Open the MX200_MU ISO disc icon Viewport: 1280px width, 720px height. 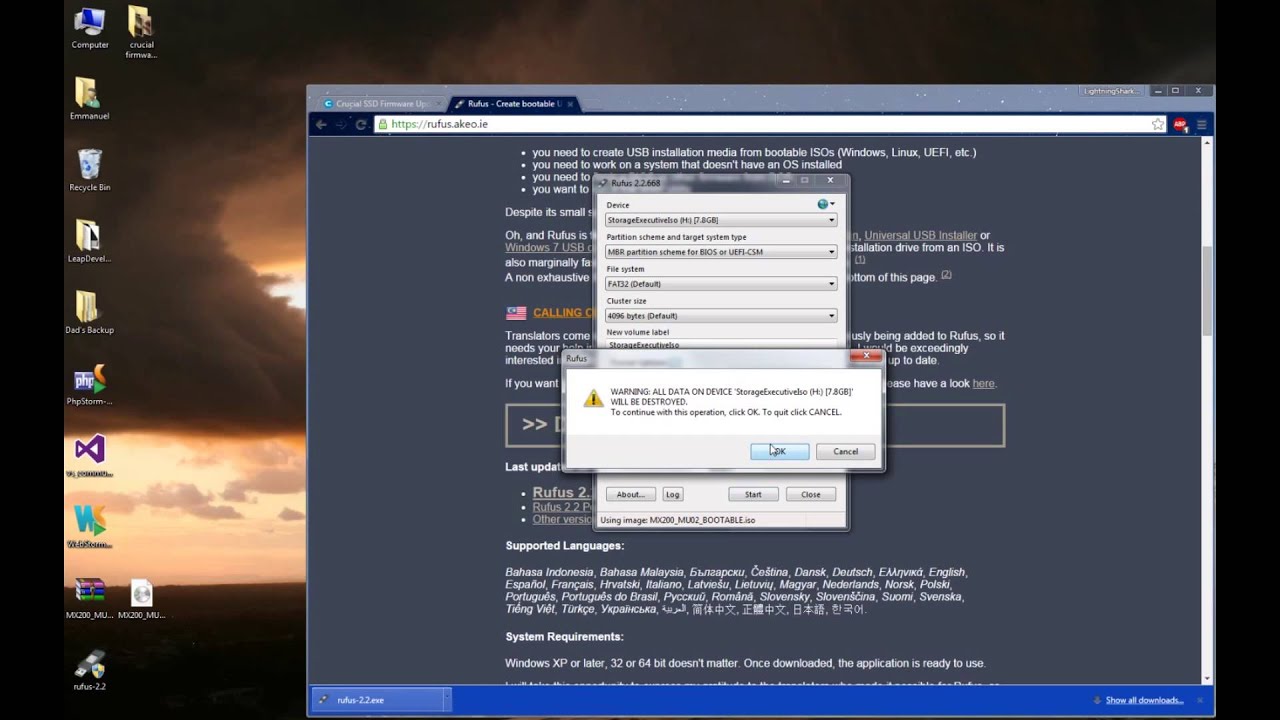[x=141, y=598]
